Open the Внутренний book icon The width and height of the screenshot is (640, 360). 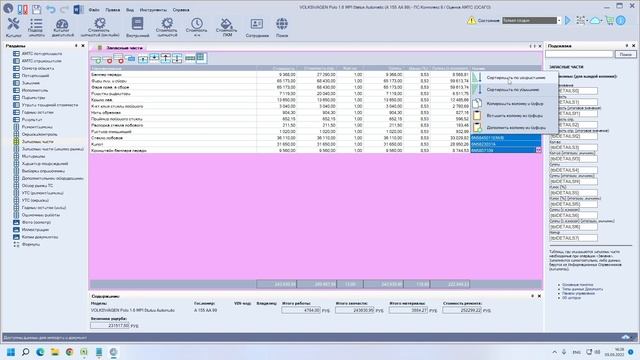click(138, 27)
